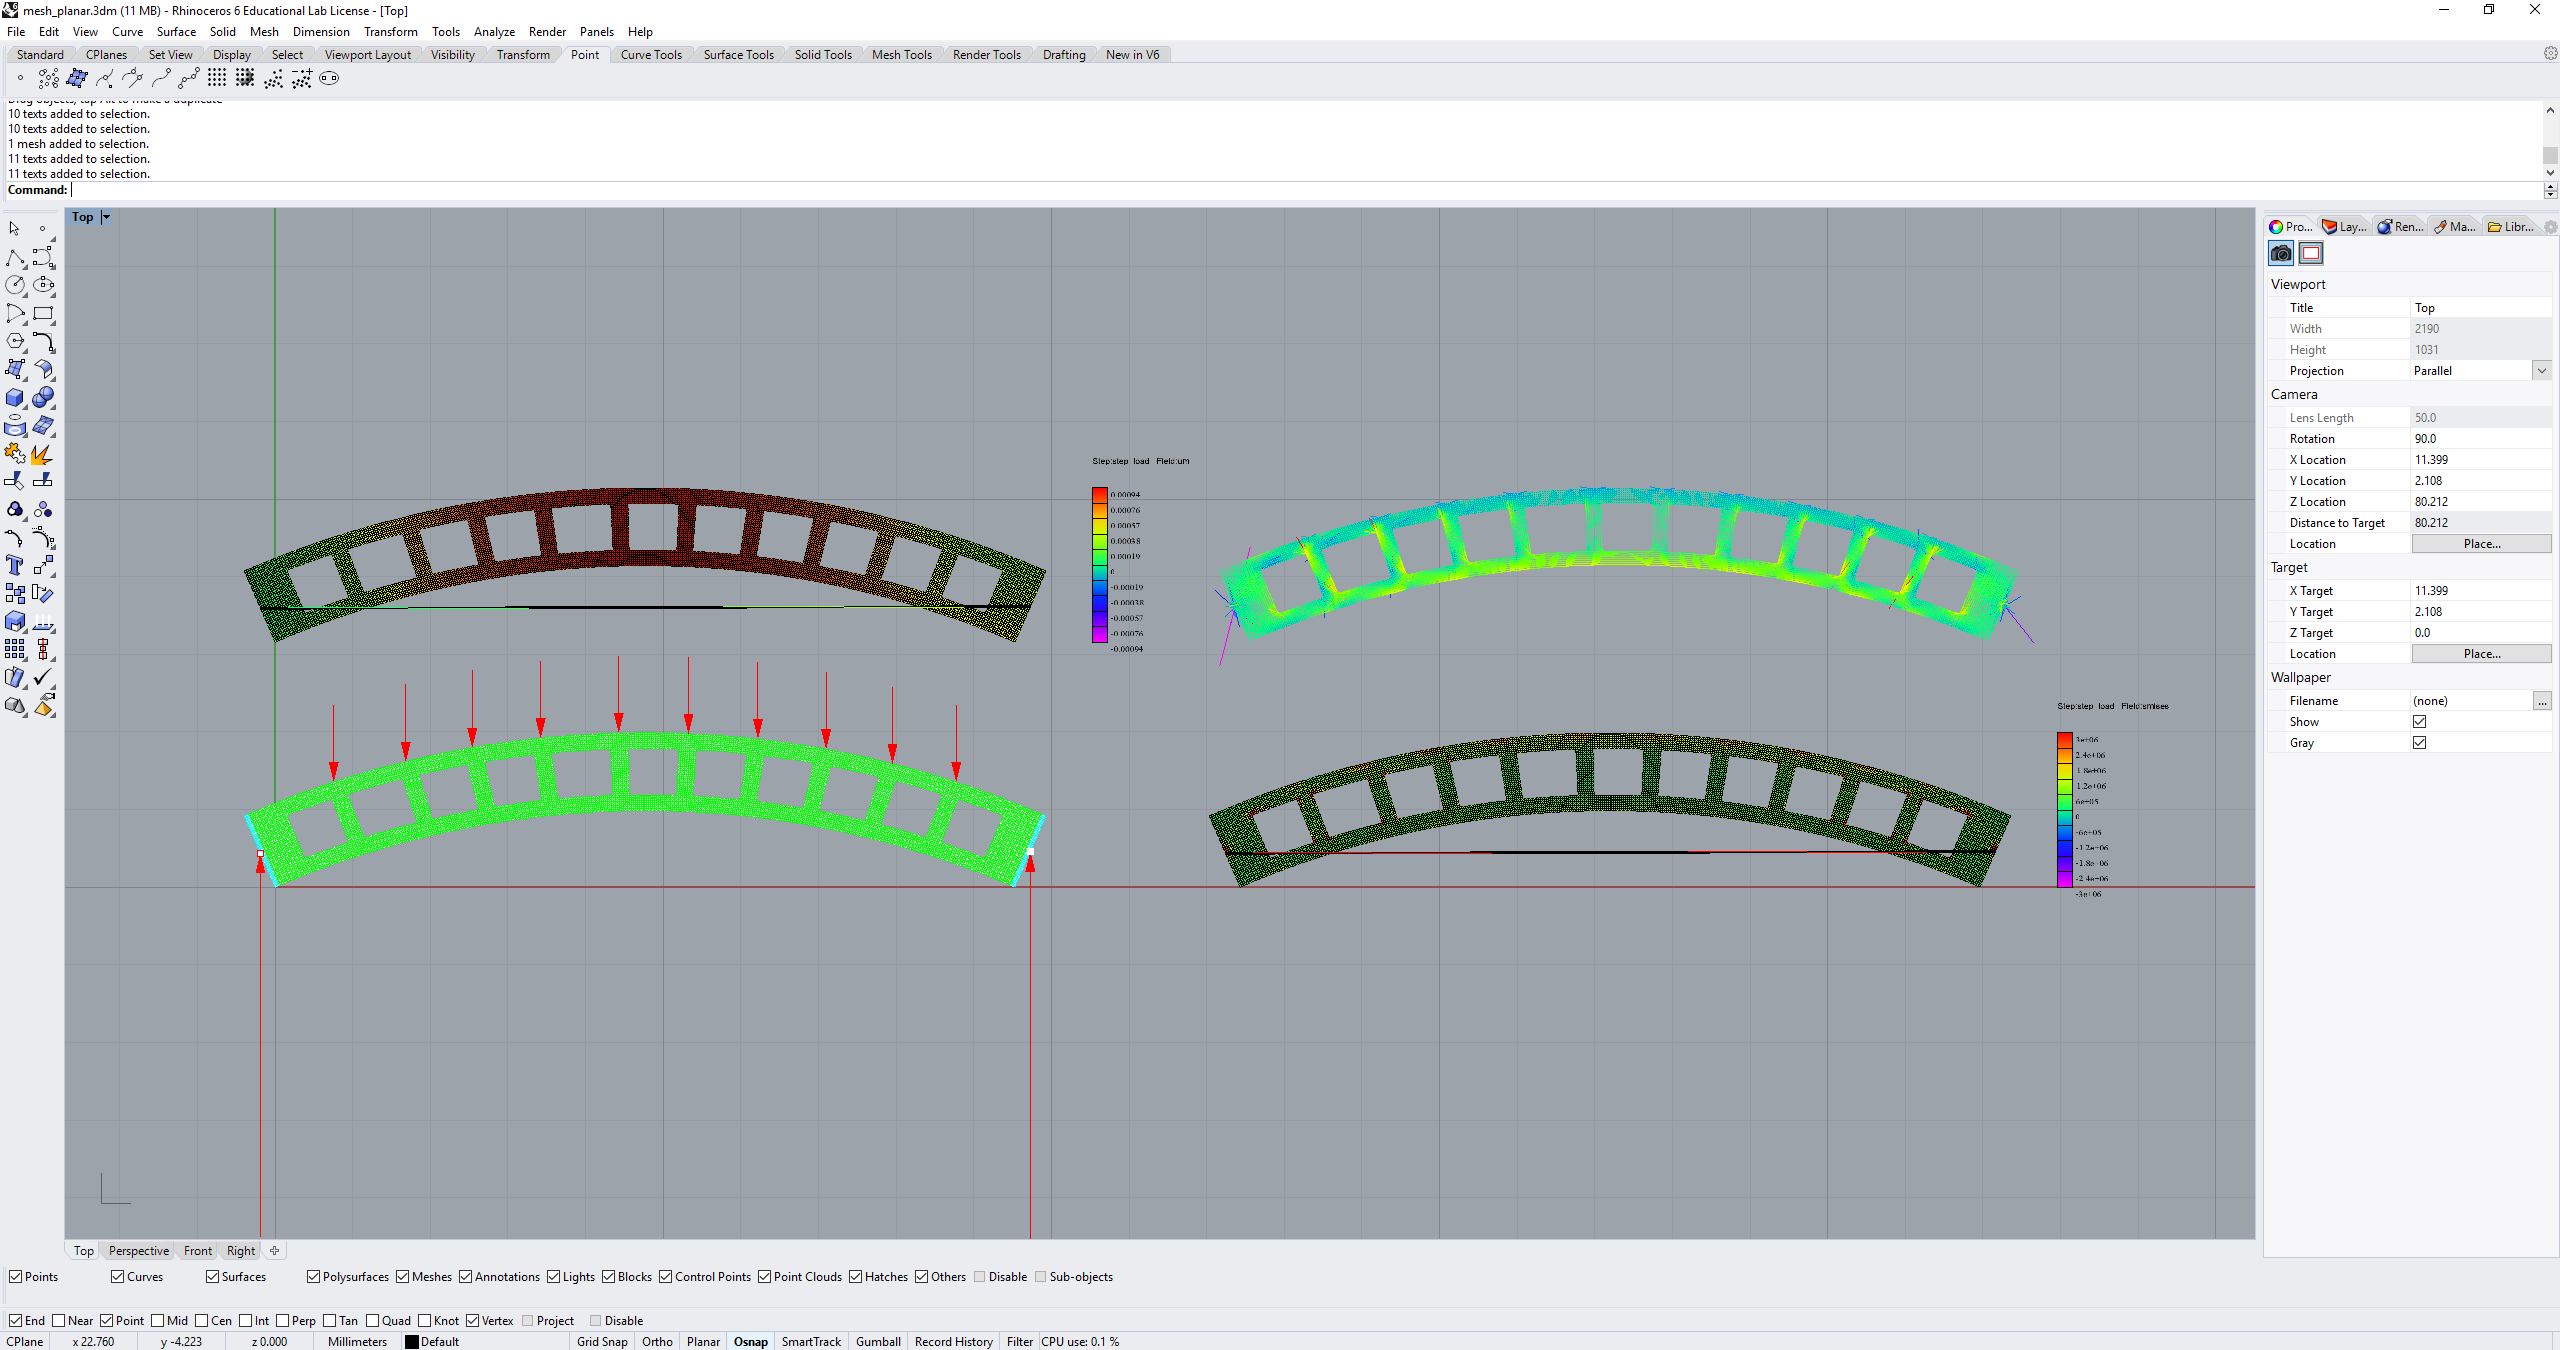Click the Explode tool icon
2560x1350 pixels.
click(x=42, y=454)
